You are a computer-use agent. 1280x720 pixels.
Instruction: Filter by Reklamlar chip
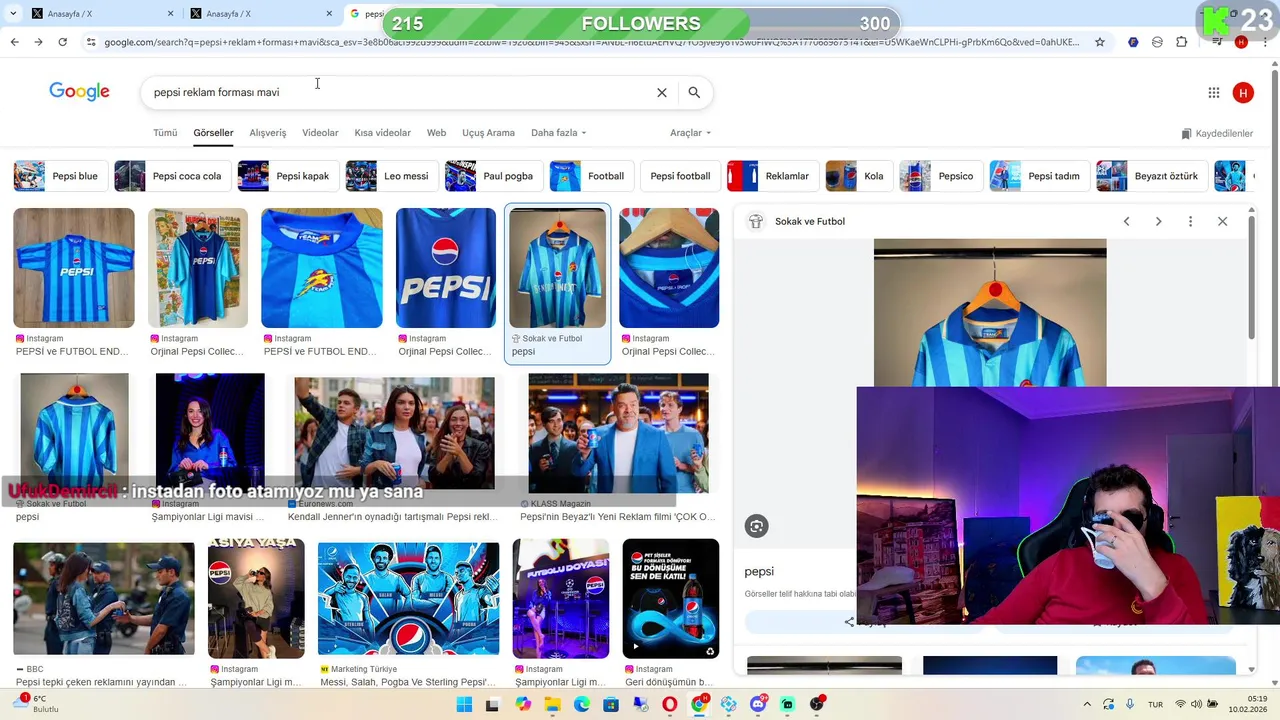[772, 176]
